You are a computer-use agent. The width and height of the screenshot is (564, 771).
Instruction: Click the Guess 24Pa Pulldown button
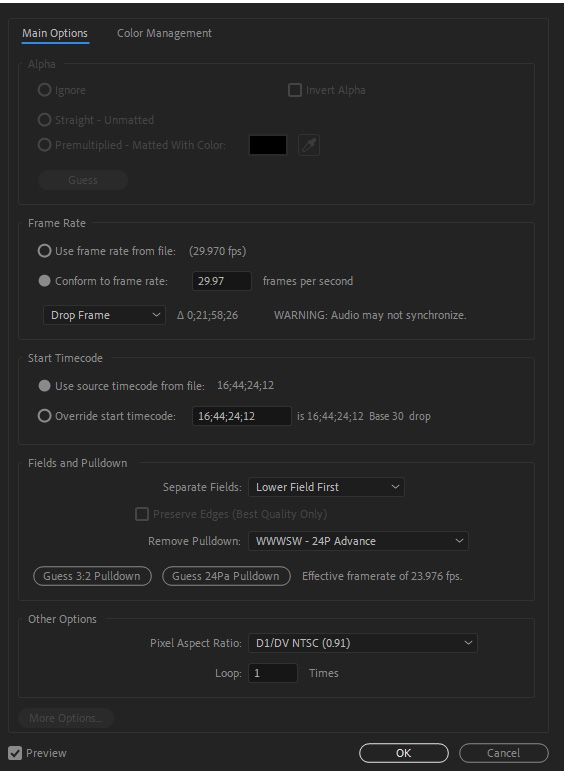tap(226, 576)
